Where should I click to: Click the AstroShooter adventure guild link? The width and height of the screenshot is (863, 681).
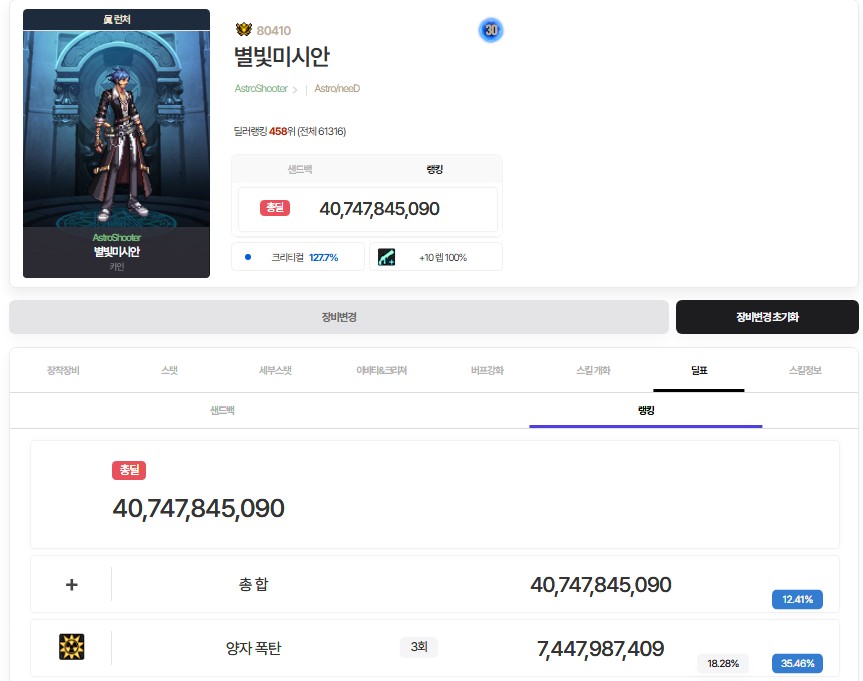[260, 89]
